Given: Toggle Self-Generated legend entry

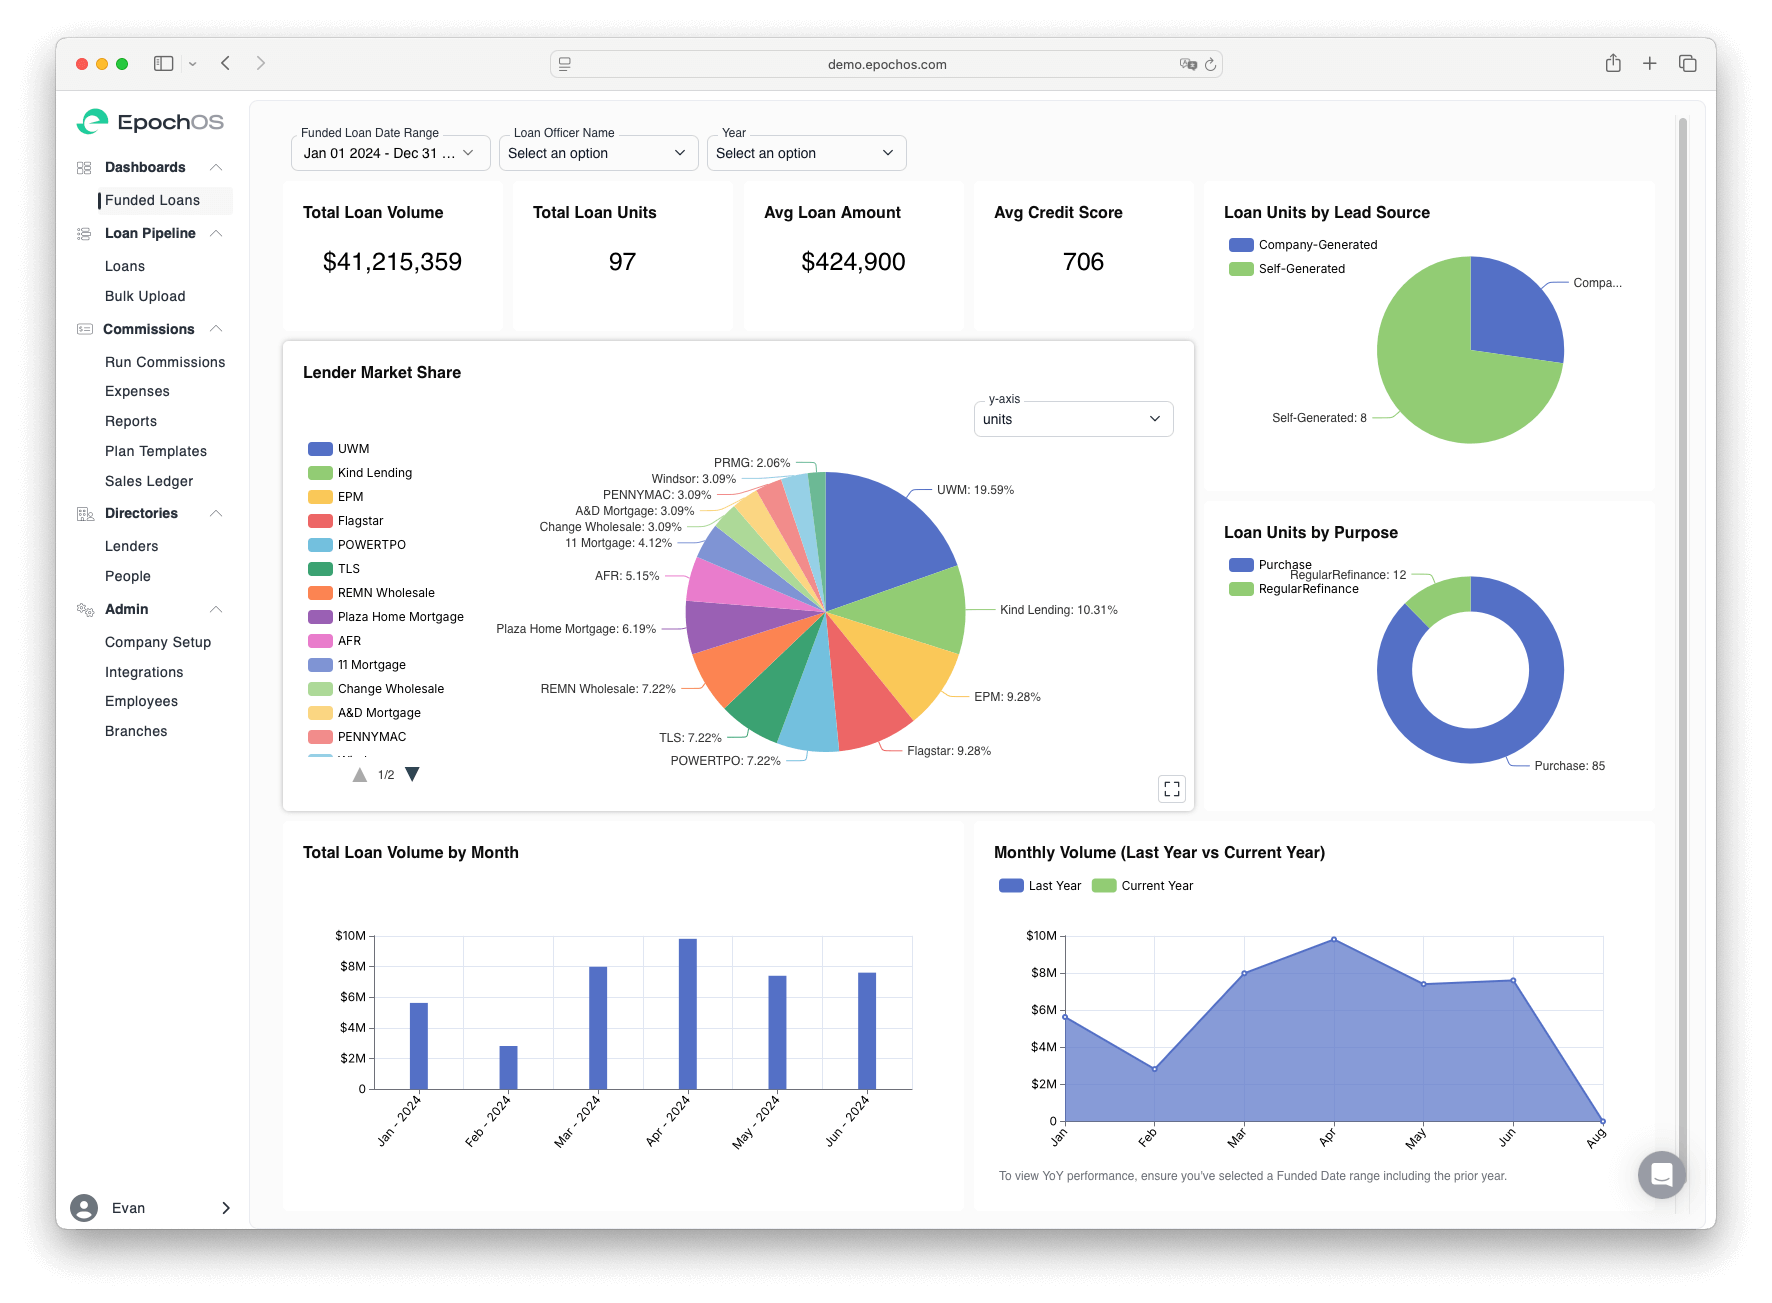Looking at the screenshot, I should [x=1287, y=269].
